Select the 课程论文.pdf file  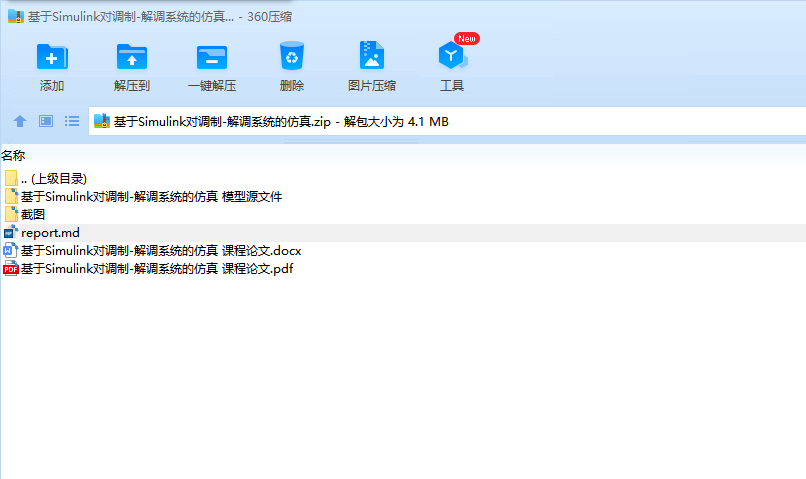click(x=403, y=269)
